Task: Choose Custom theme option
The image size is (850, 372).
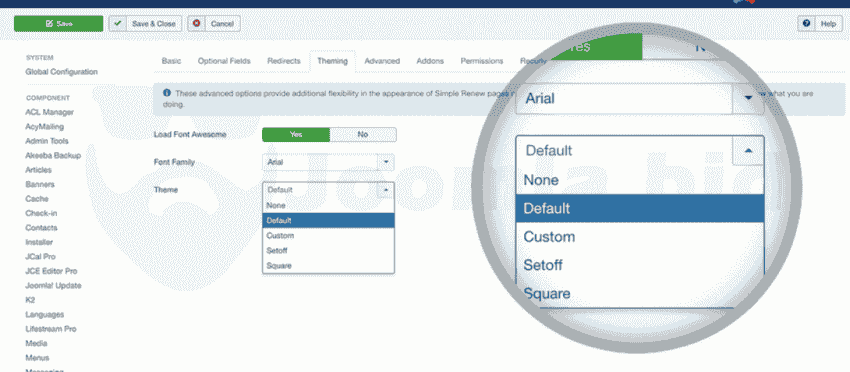Action: coord(328,236)
